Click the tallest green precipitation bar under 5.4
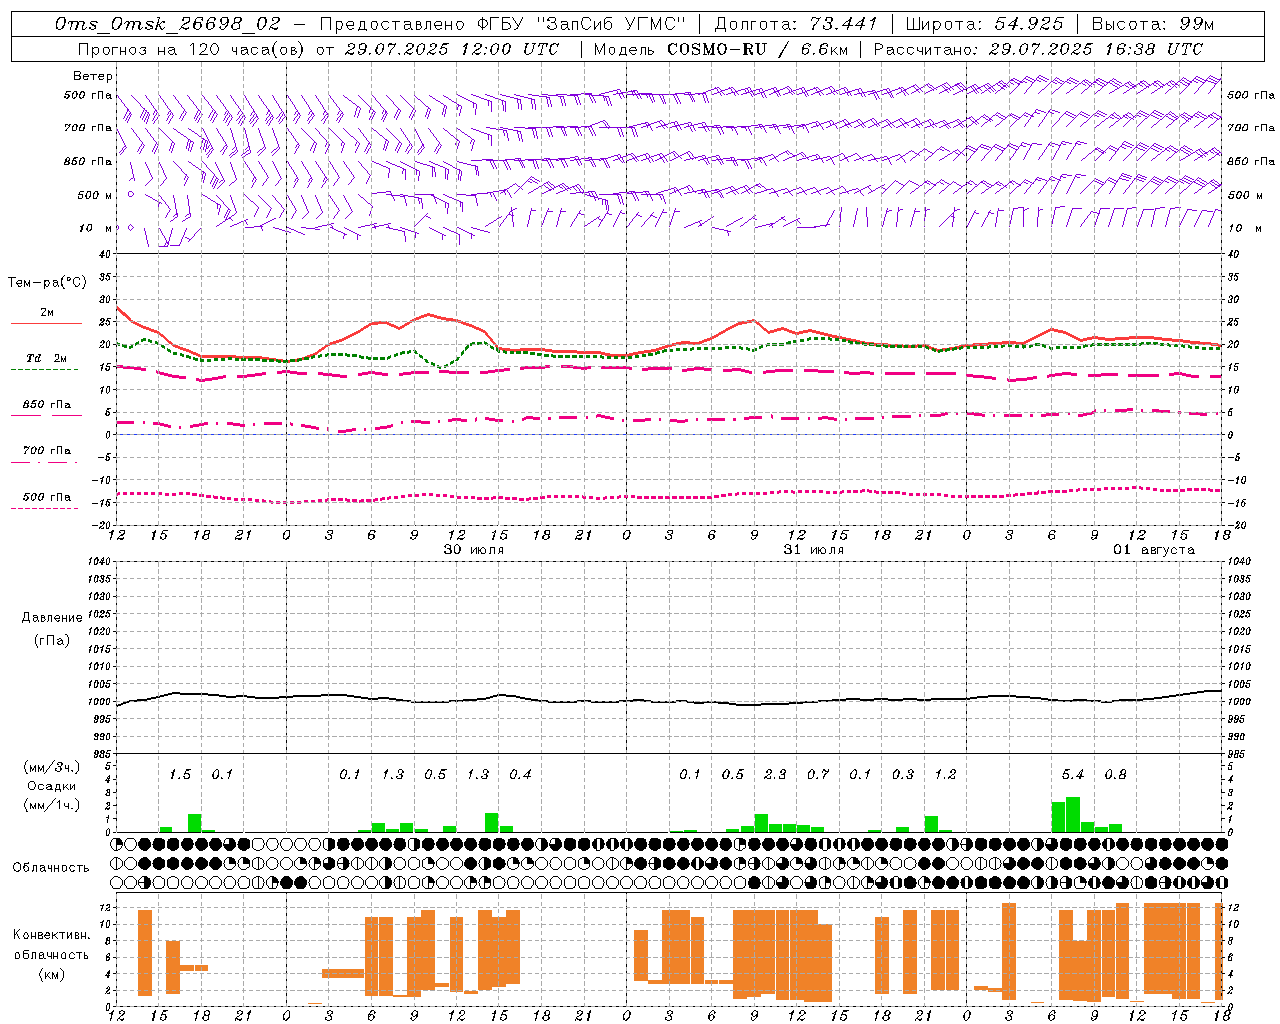This screenshot has height=1024, width=1280. [x=1073, y=814]
